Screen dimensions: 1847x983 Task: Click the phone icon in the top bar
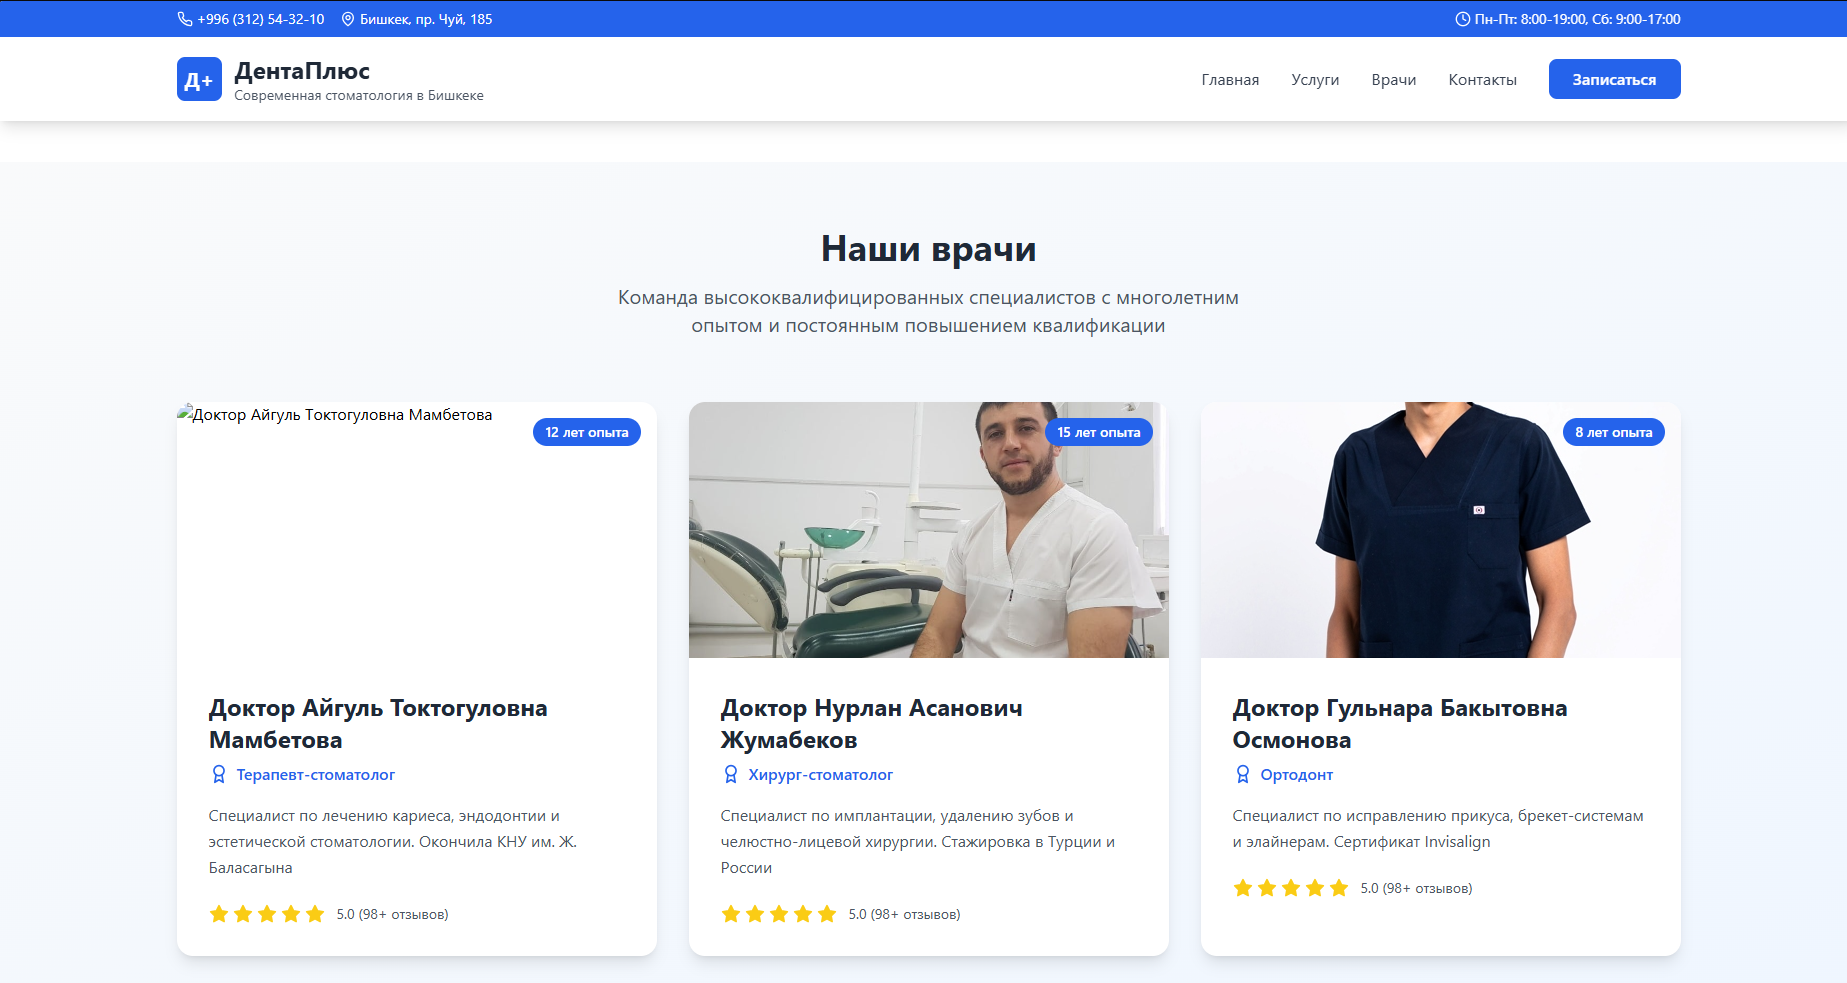pos(185,19)
